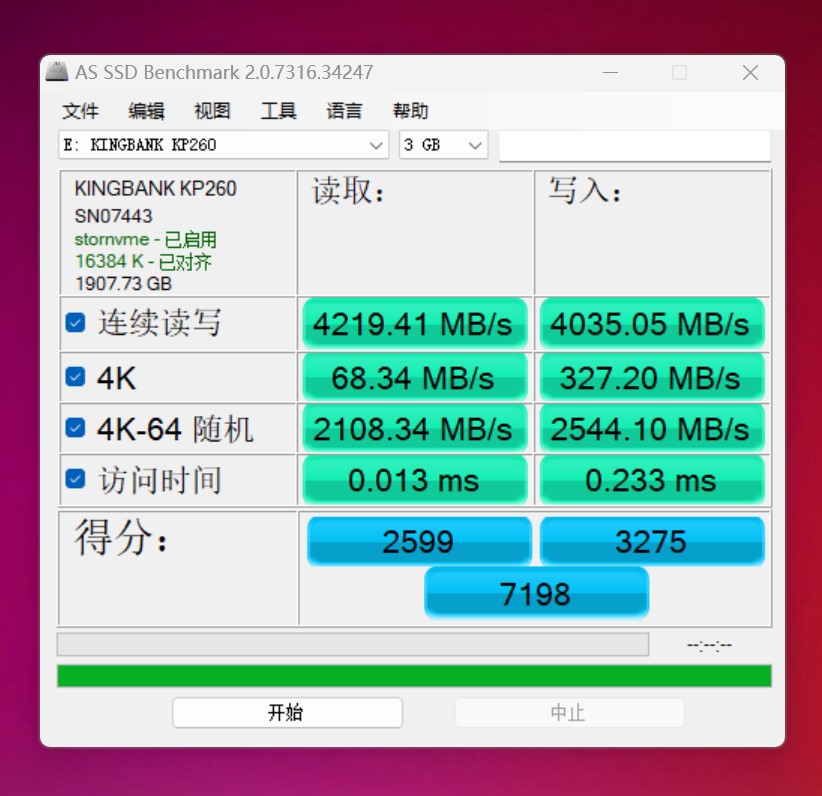Toggle the 连续读写 test checkbox
The height and width of the screenshot is (796, 822).
(75, 323)
